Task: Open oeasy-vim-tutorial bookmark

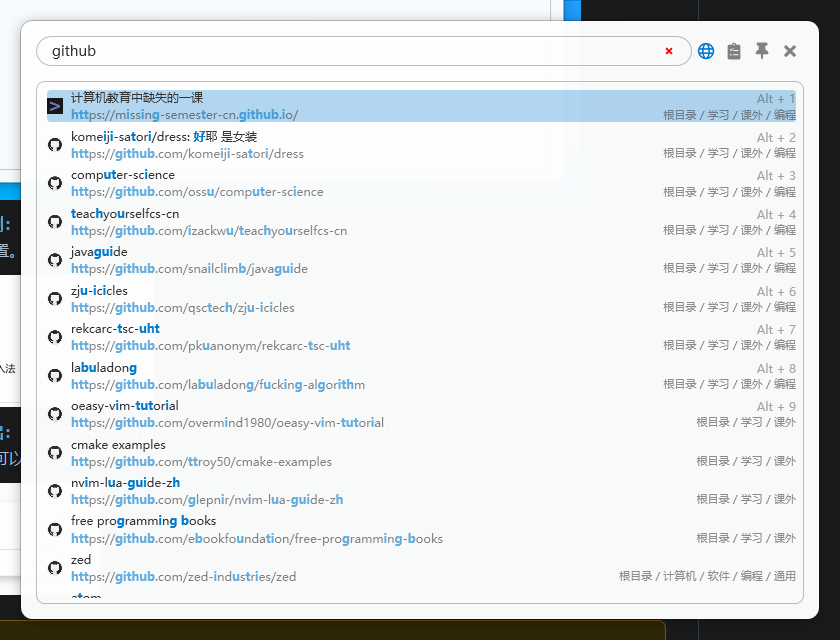Action: click(125, 406)
